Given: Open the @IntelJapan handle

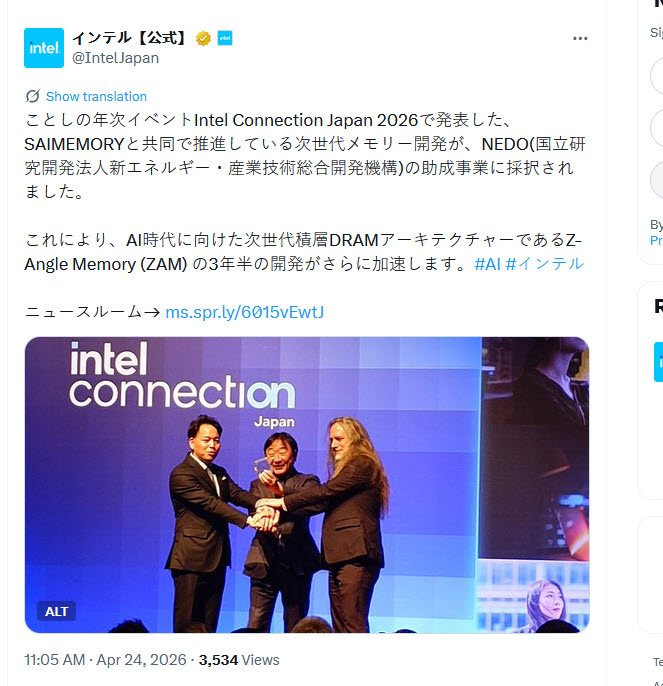Looking at the screenshot, I should click(115, 58).
